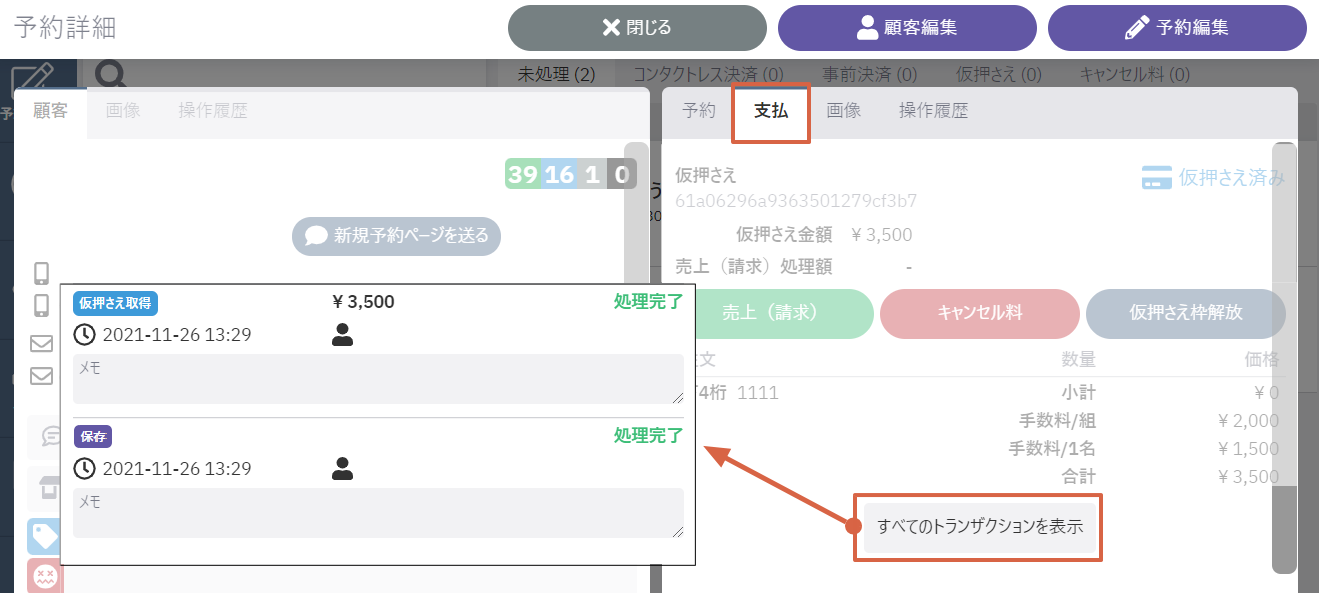Click the blue price tag icon
This screenshot has height=594, width=1319.
(x=44, y=537)
